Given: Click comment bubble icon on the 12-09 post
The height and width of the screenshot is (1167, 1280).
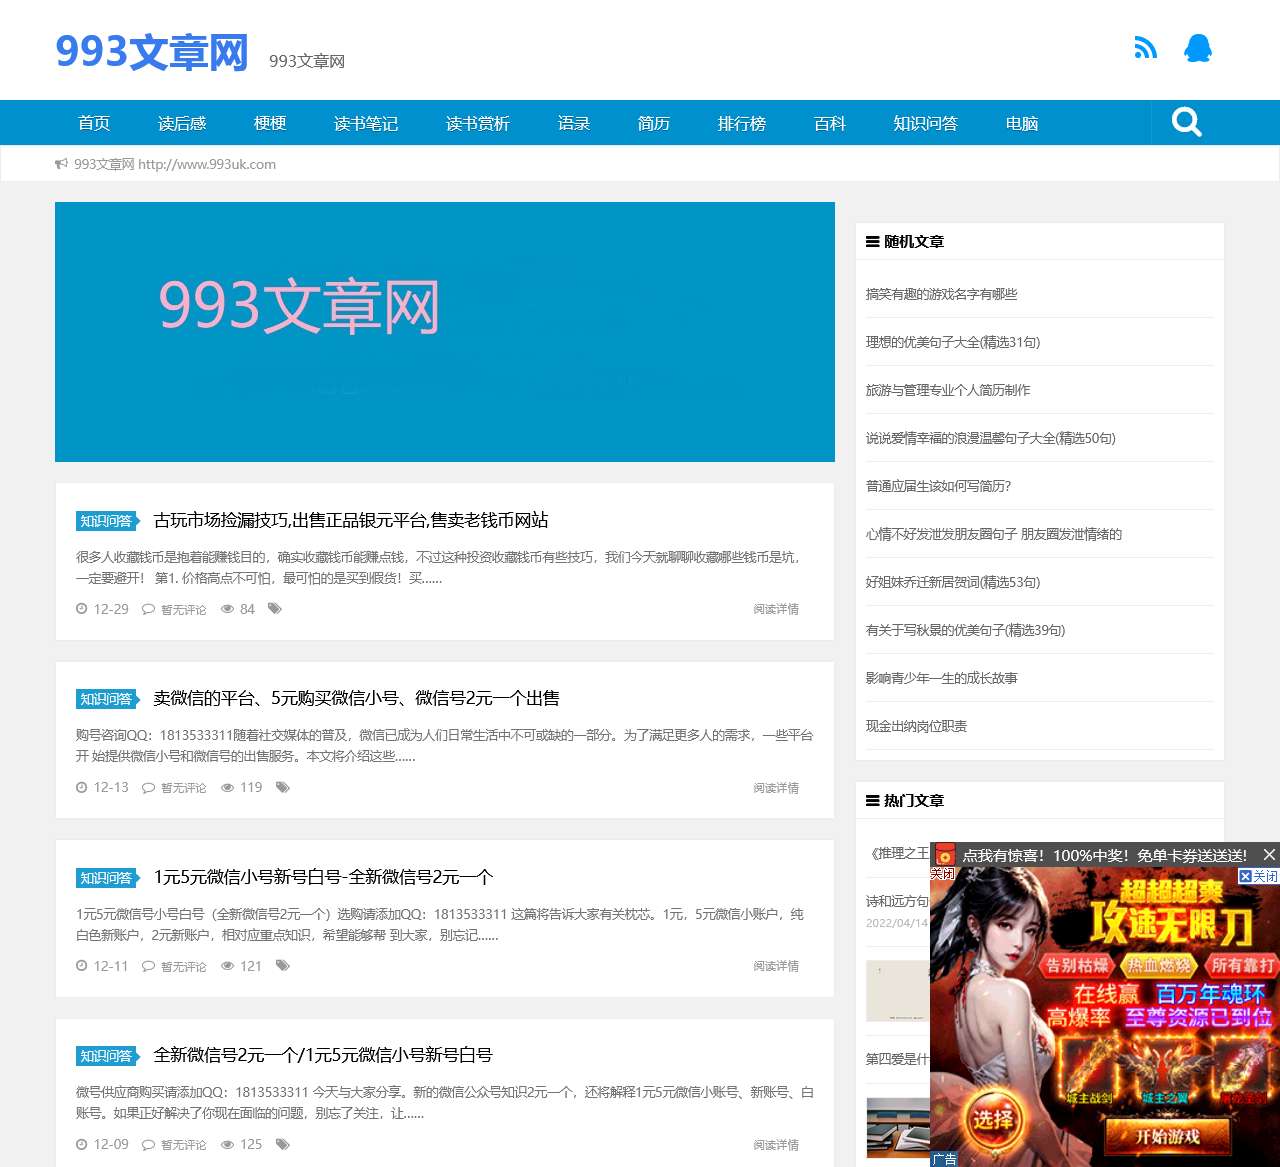Looking at the screenshot, I should [x=148, y=1145].
